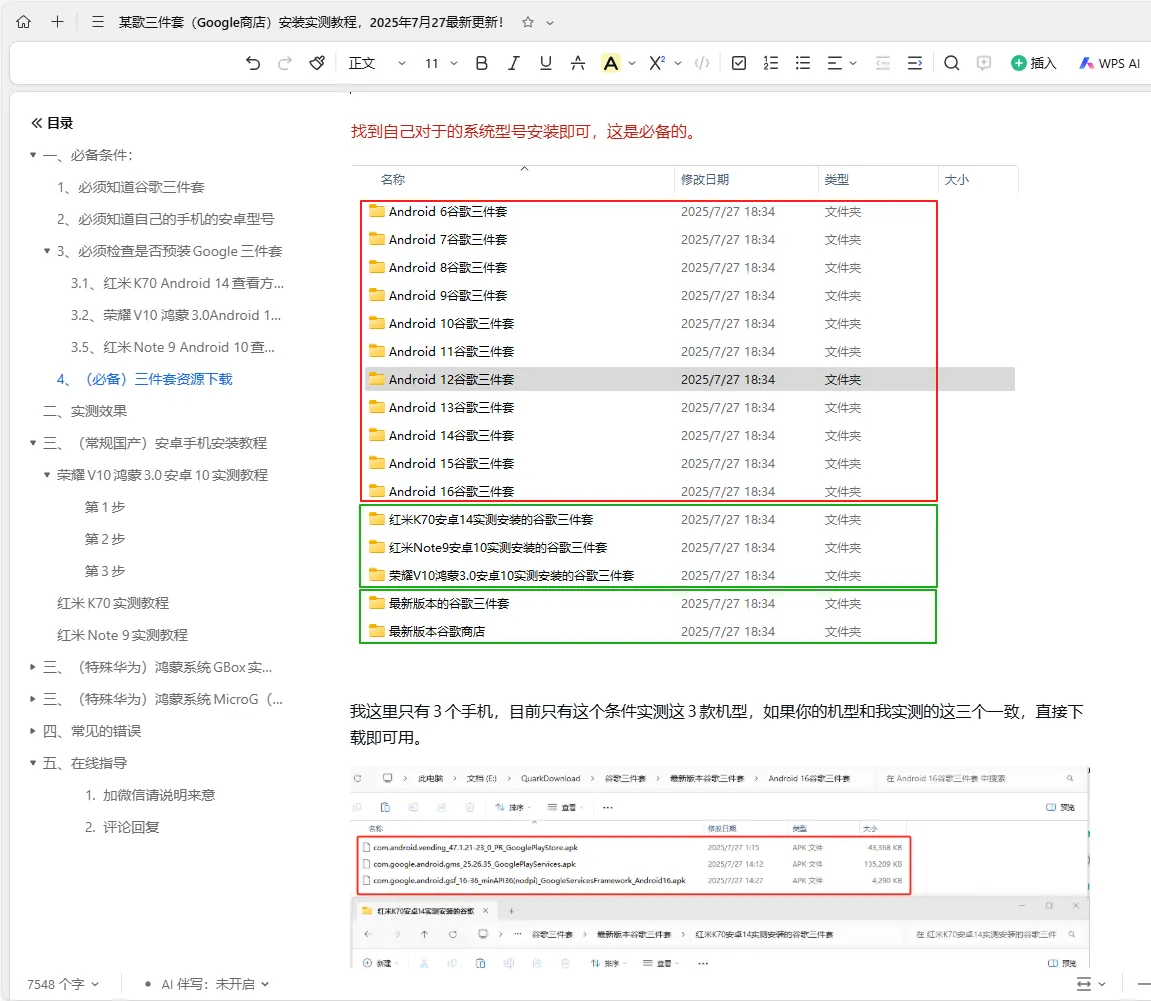
Task: Click the green 插入 button
Action: point(1033,63)
